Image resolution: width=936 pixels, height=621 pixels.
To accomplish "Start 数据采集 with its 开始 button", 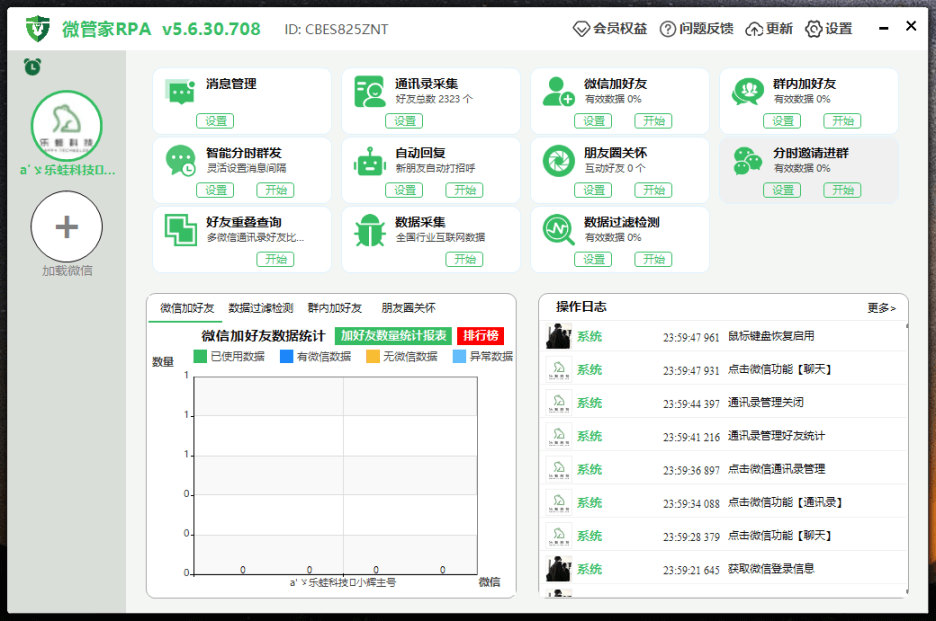I will 464,259.
